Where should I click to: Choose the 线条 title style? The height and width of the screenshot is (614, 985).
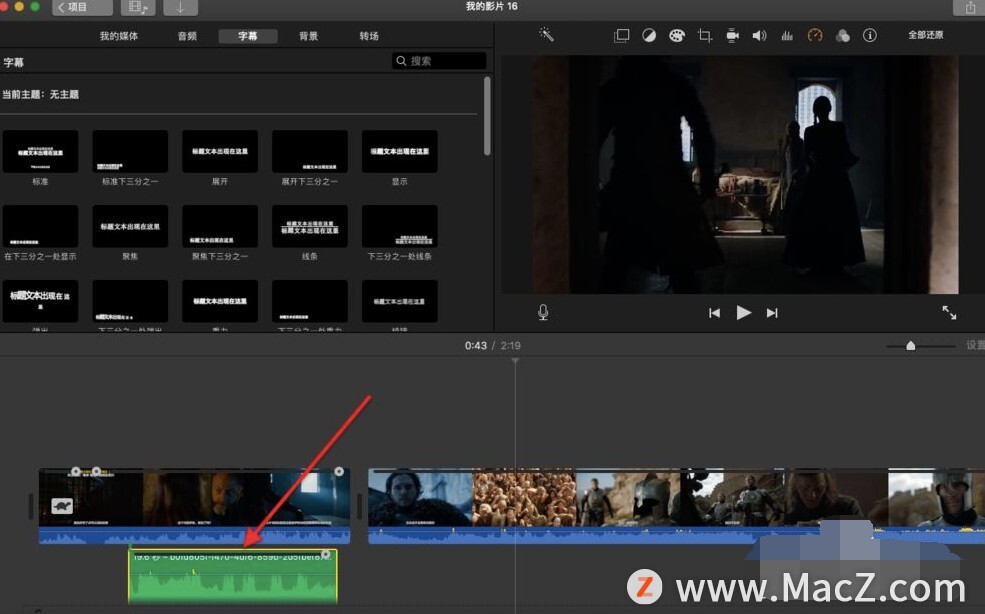coord(310,226)
